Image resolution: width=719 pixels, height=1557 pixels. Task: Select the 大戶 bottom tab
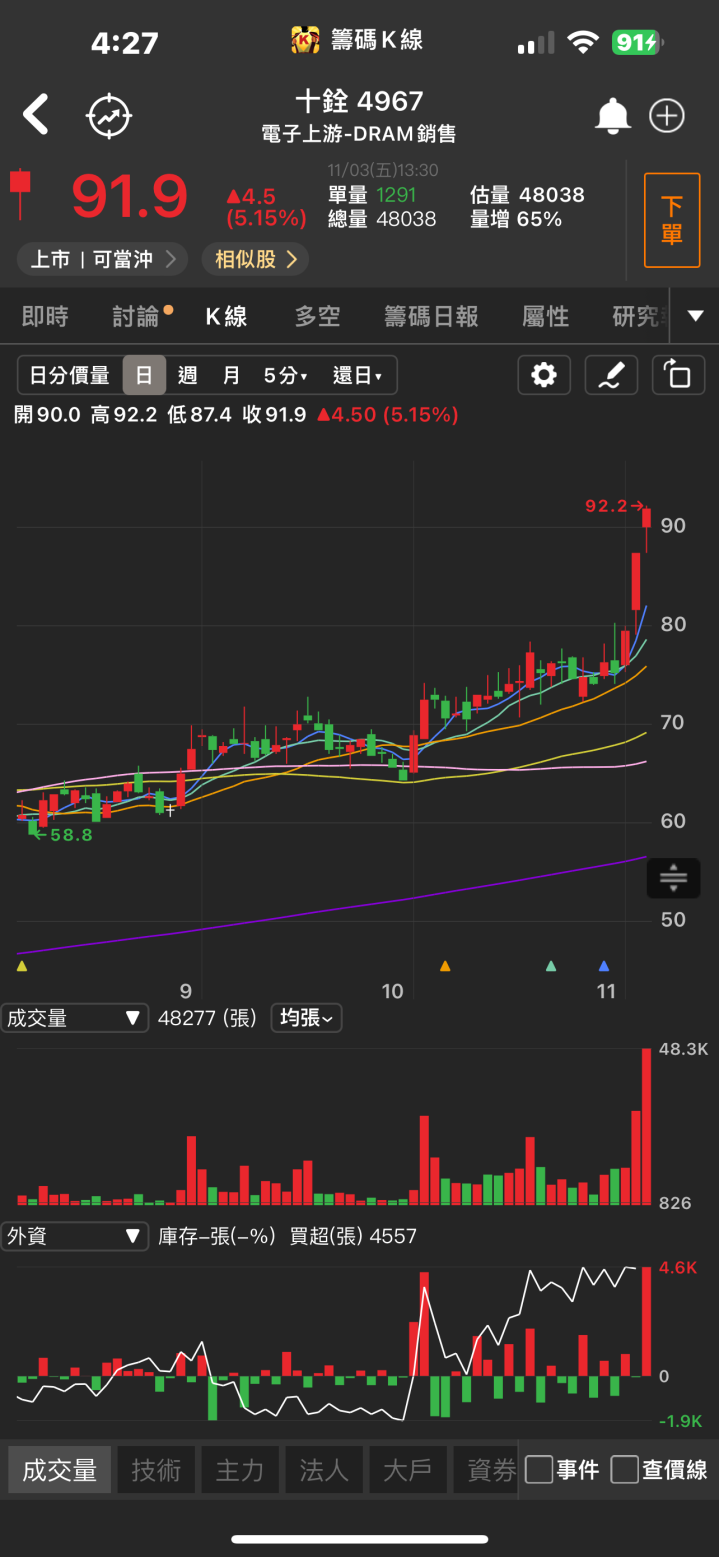(x=408, y=1470)
